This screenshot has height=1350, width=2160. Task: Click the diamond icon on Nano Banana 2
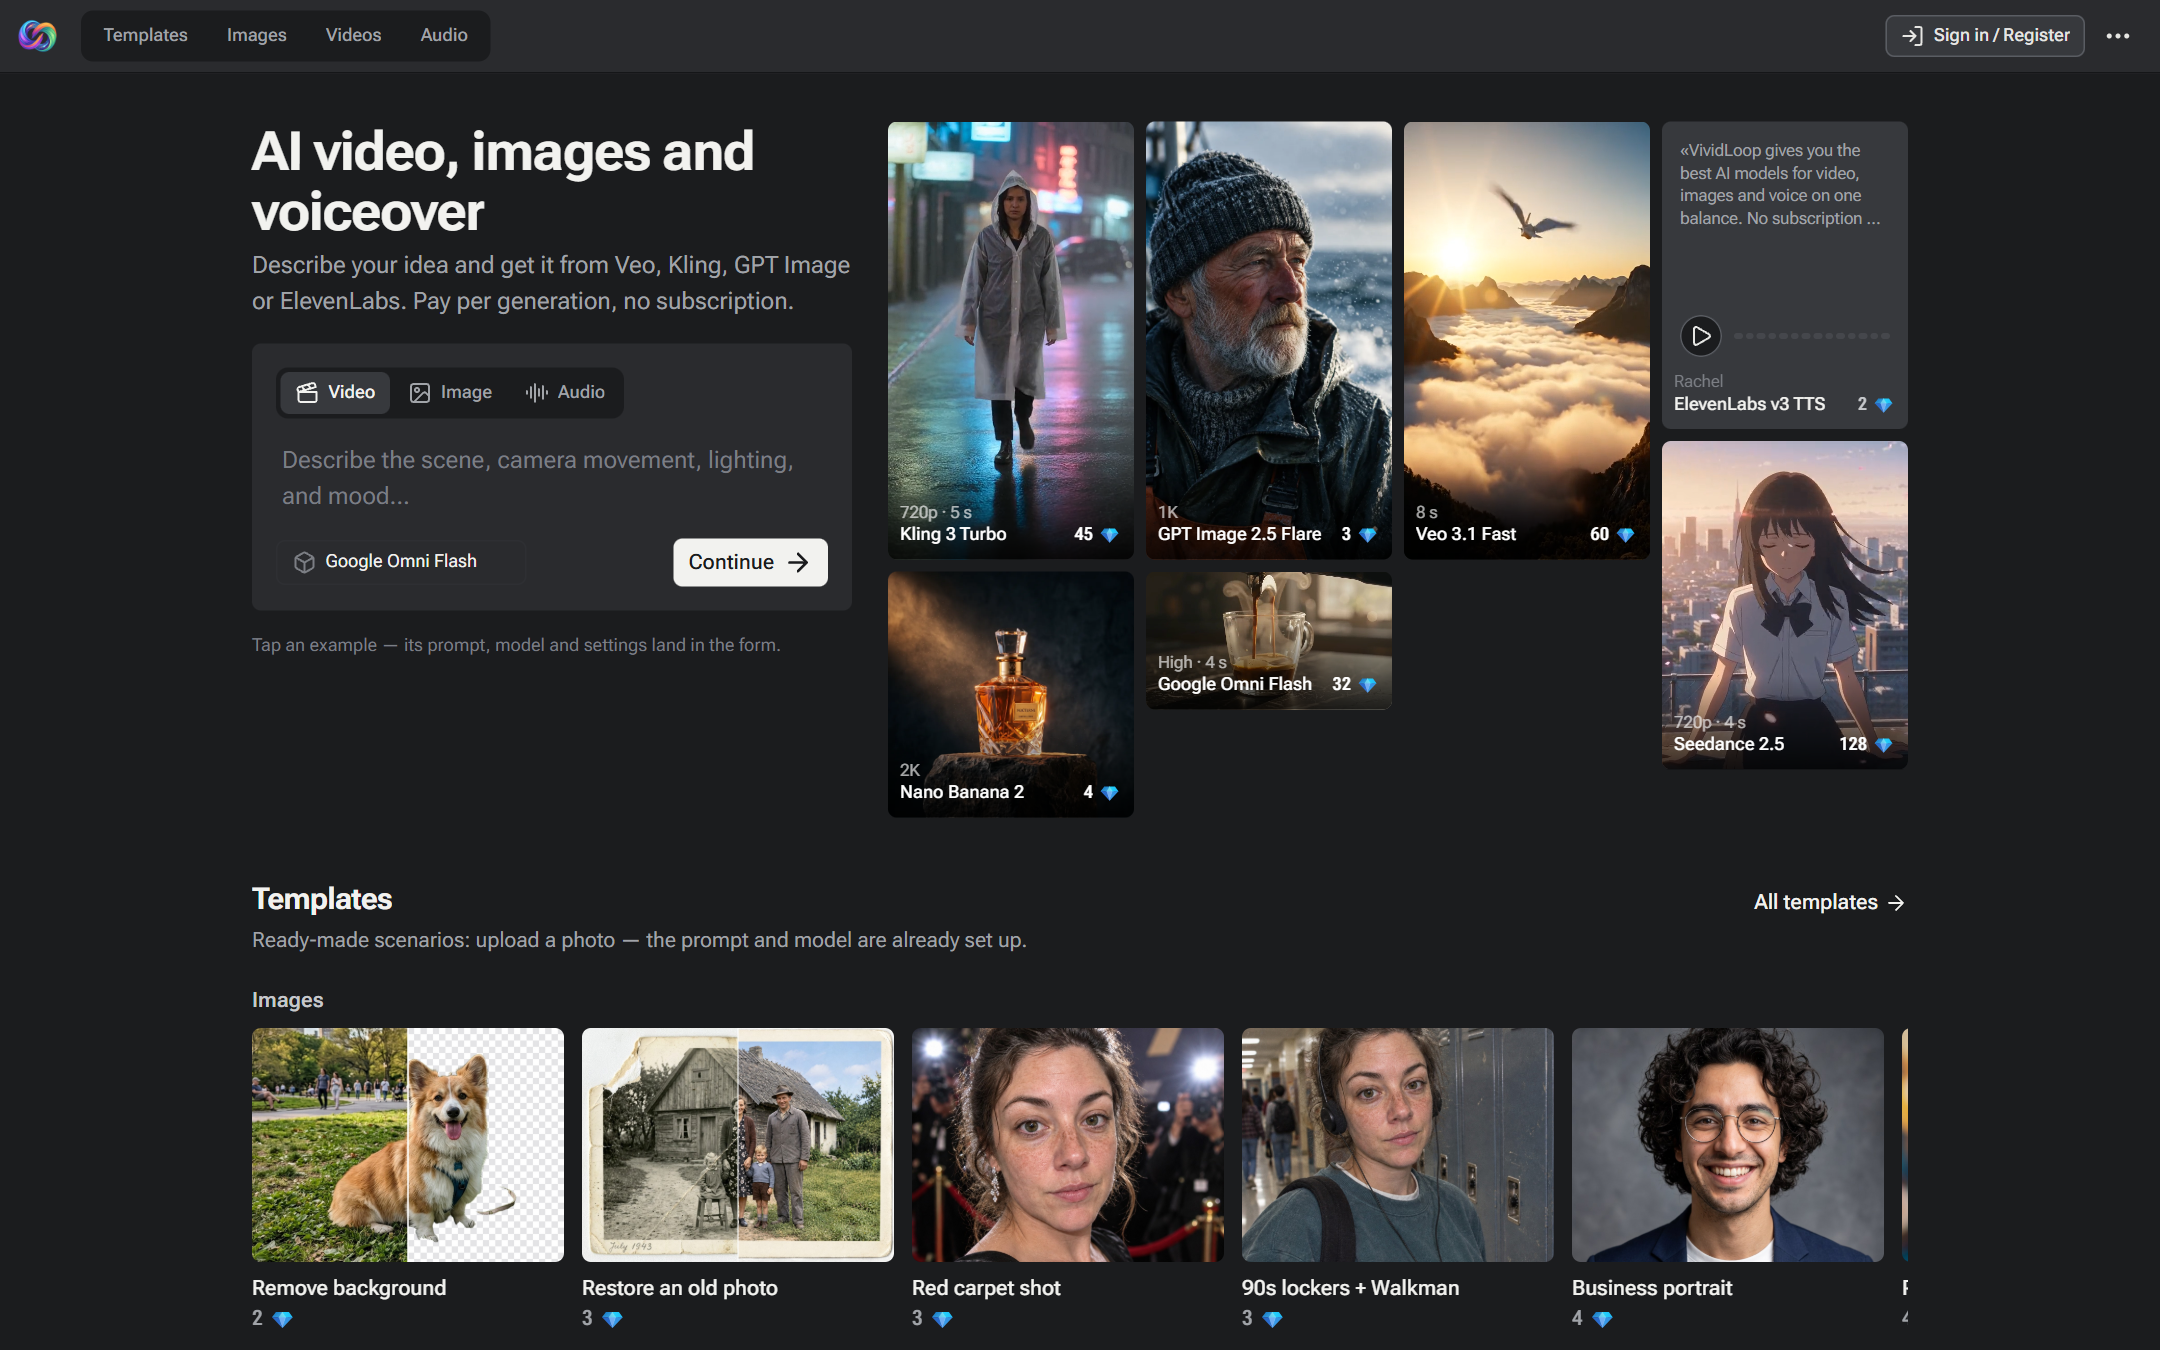(1109, 793)
